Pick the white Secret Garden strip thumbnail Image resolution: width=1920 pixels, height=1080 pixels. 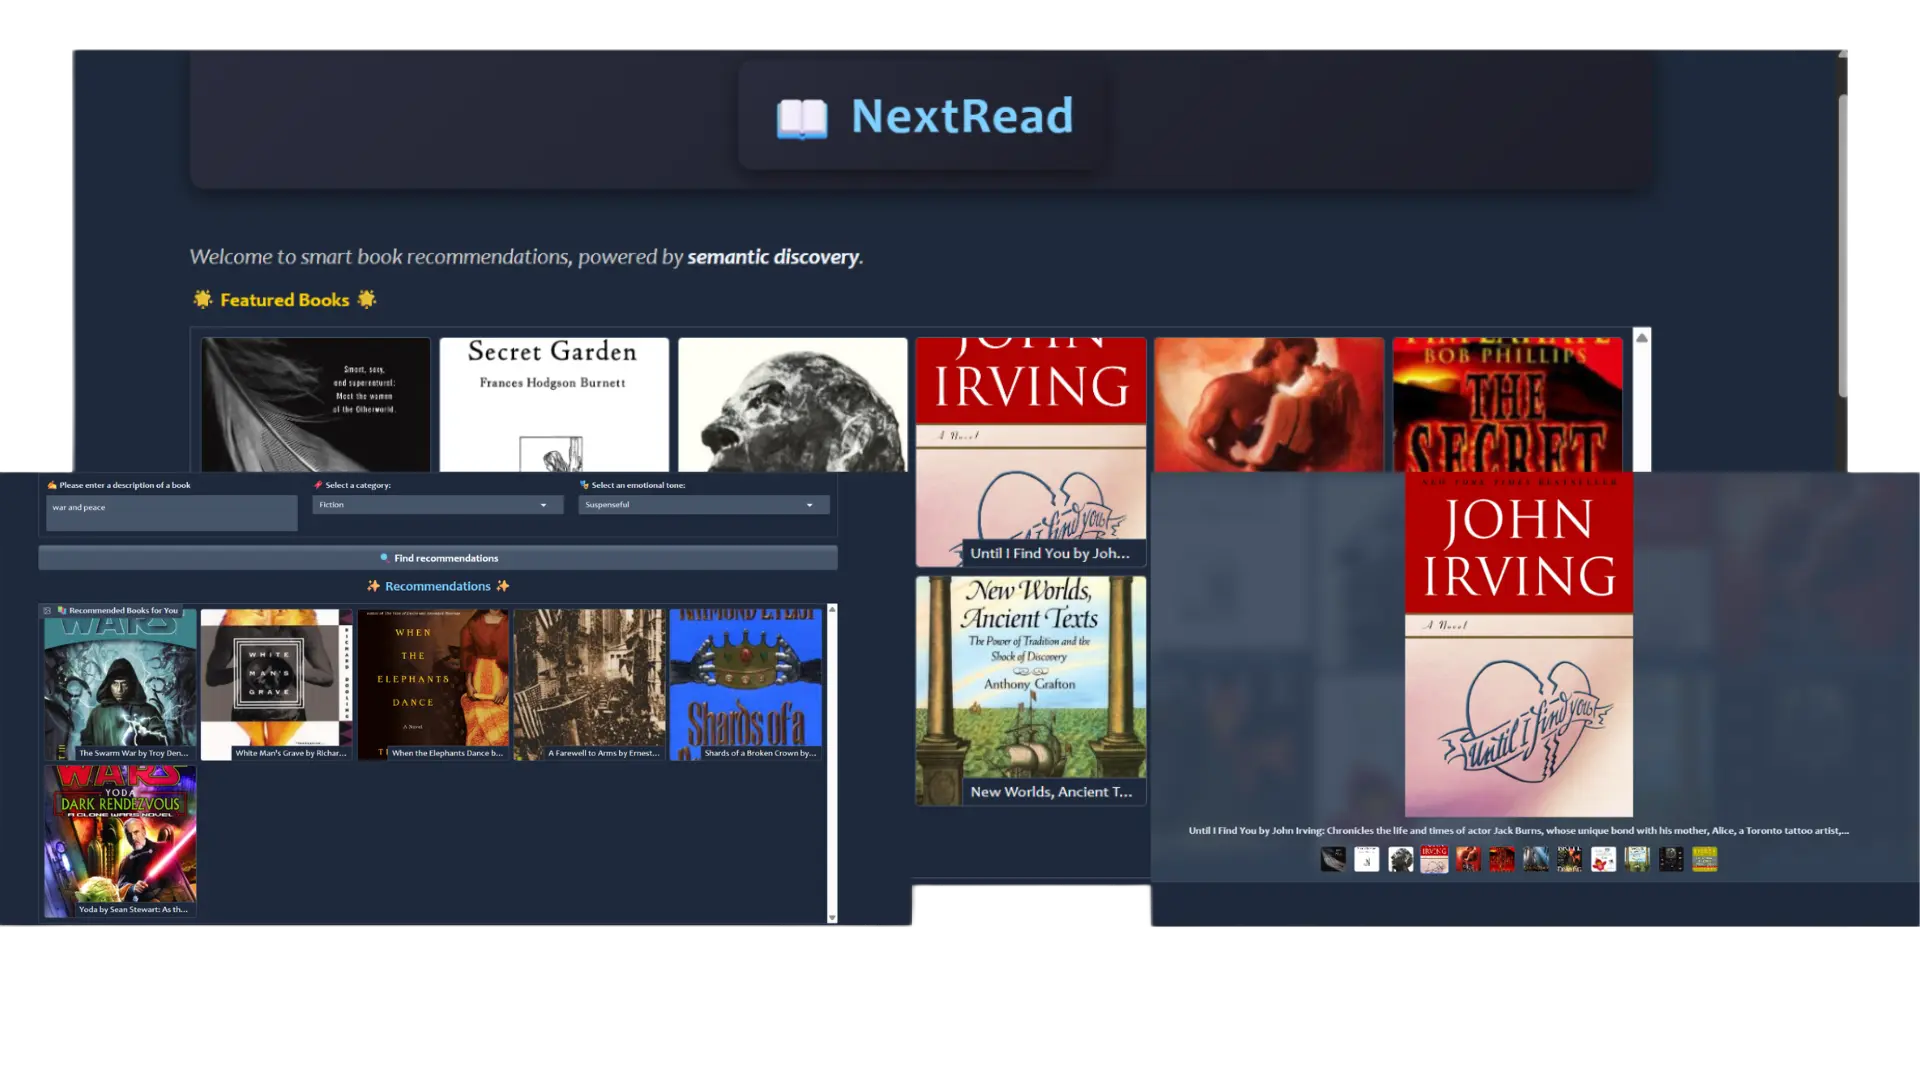click(1367, 859)
